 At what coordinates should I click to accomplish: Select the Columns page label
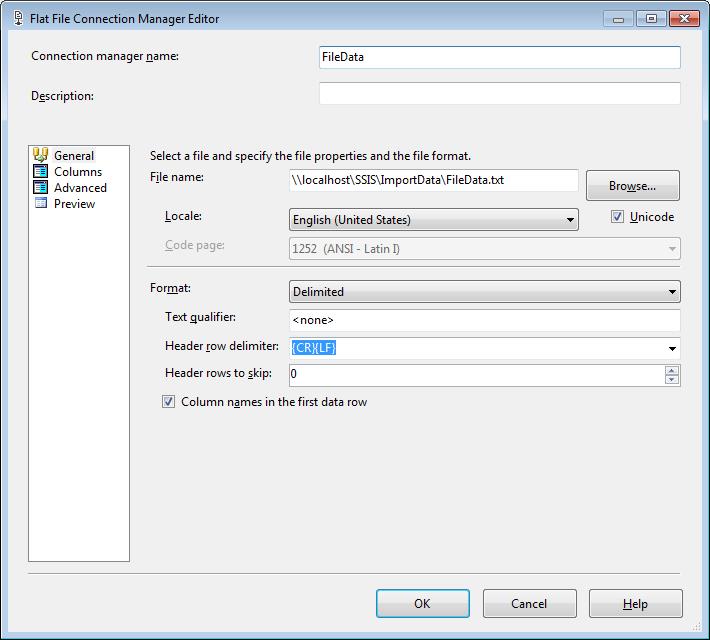pos(78,172)
